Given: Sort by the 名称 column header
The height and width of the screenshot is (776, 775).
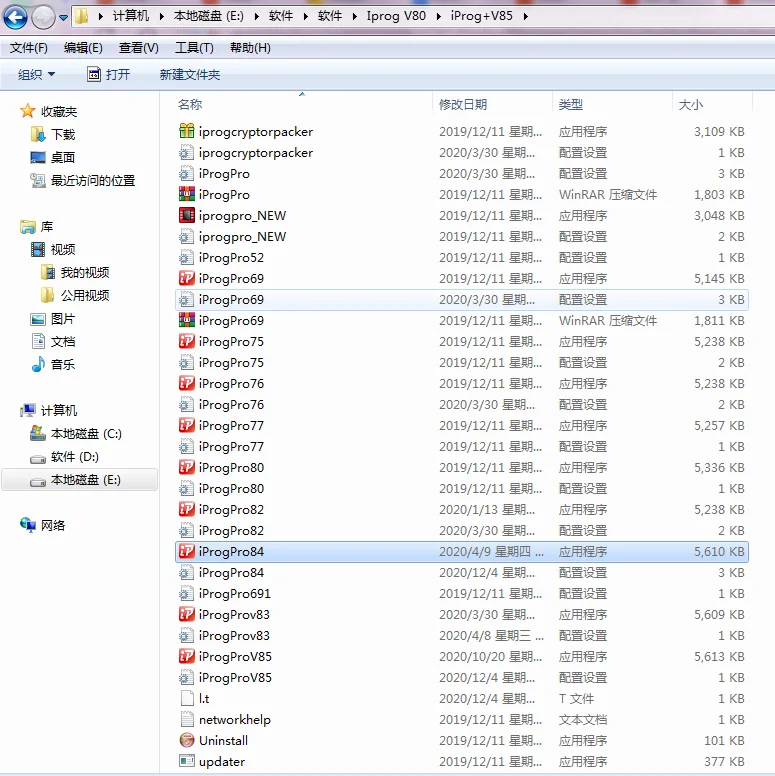Looking at the screenshot, I should coord(190,104).
